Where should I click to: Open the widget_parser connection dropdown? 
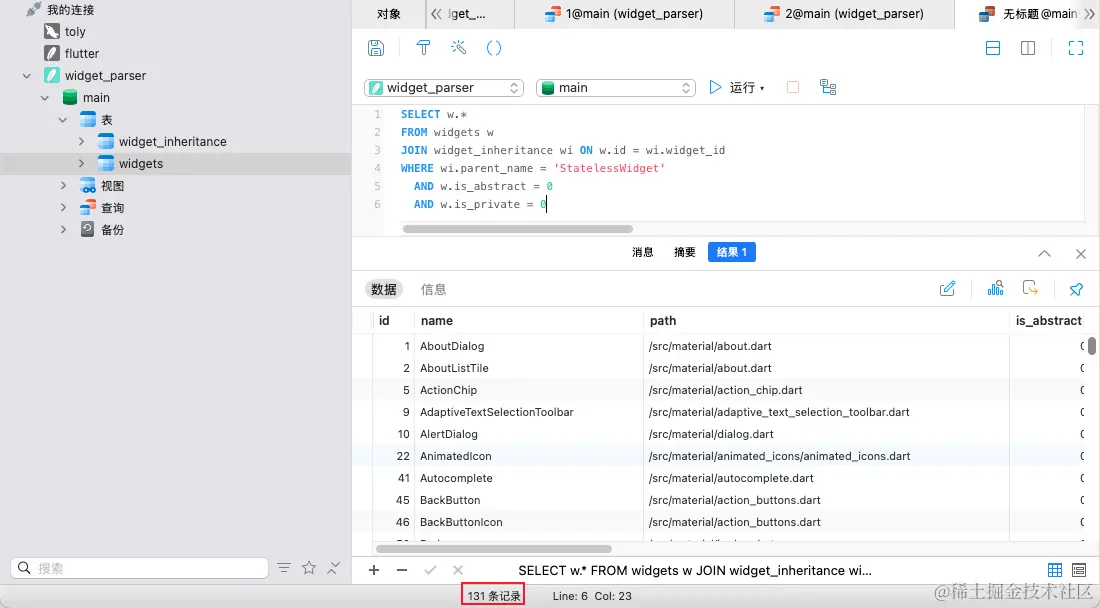pos(444,88)
